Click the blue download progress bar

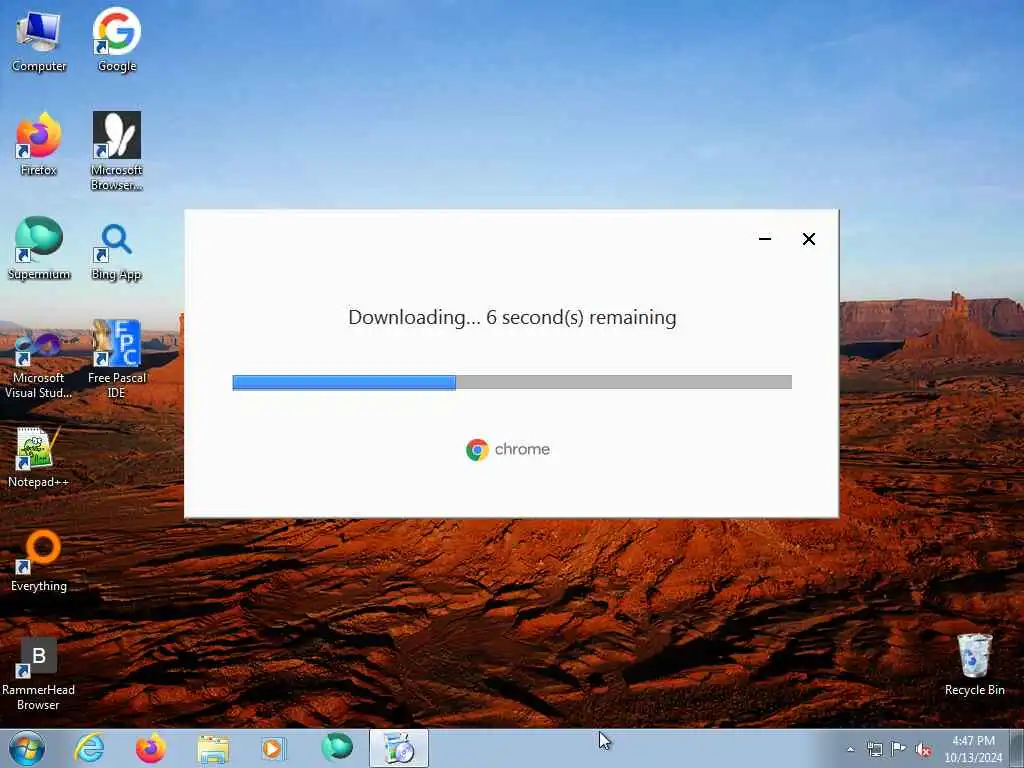(x=512, y=382)
